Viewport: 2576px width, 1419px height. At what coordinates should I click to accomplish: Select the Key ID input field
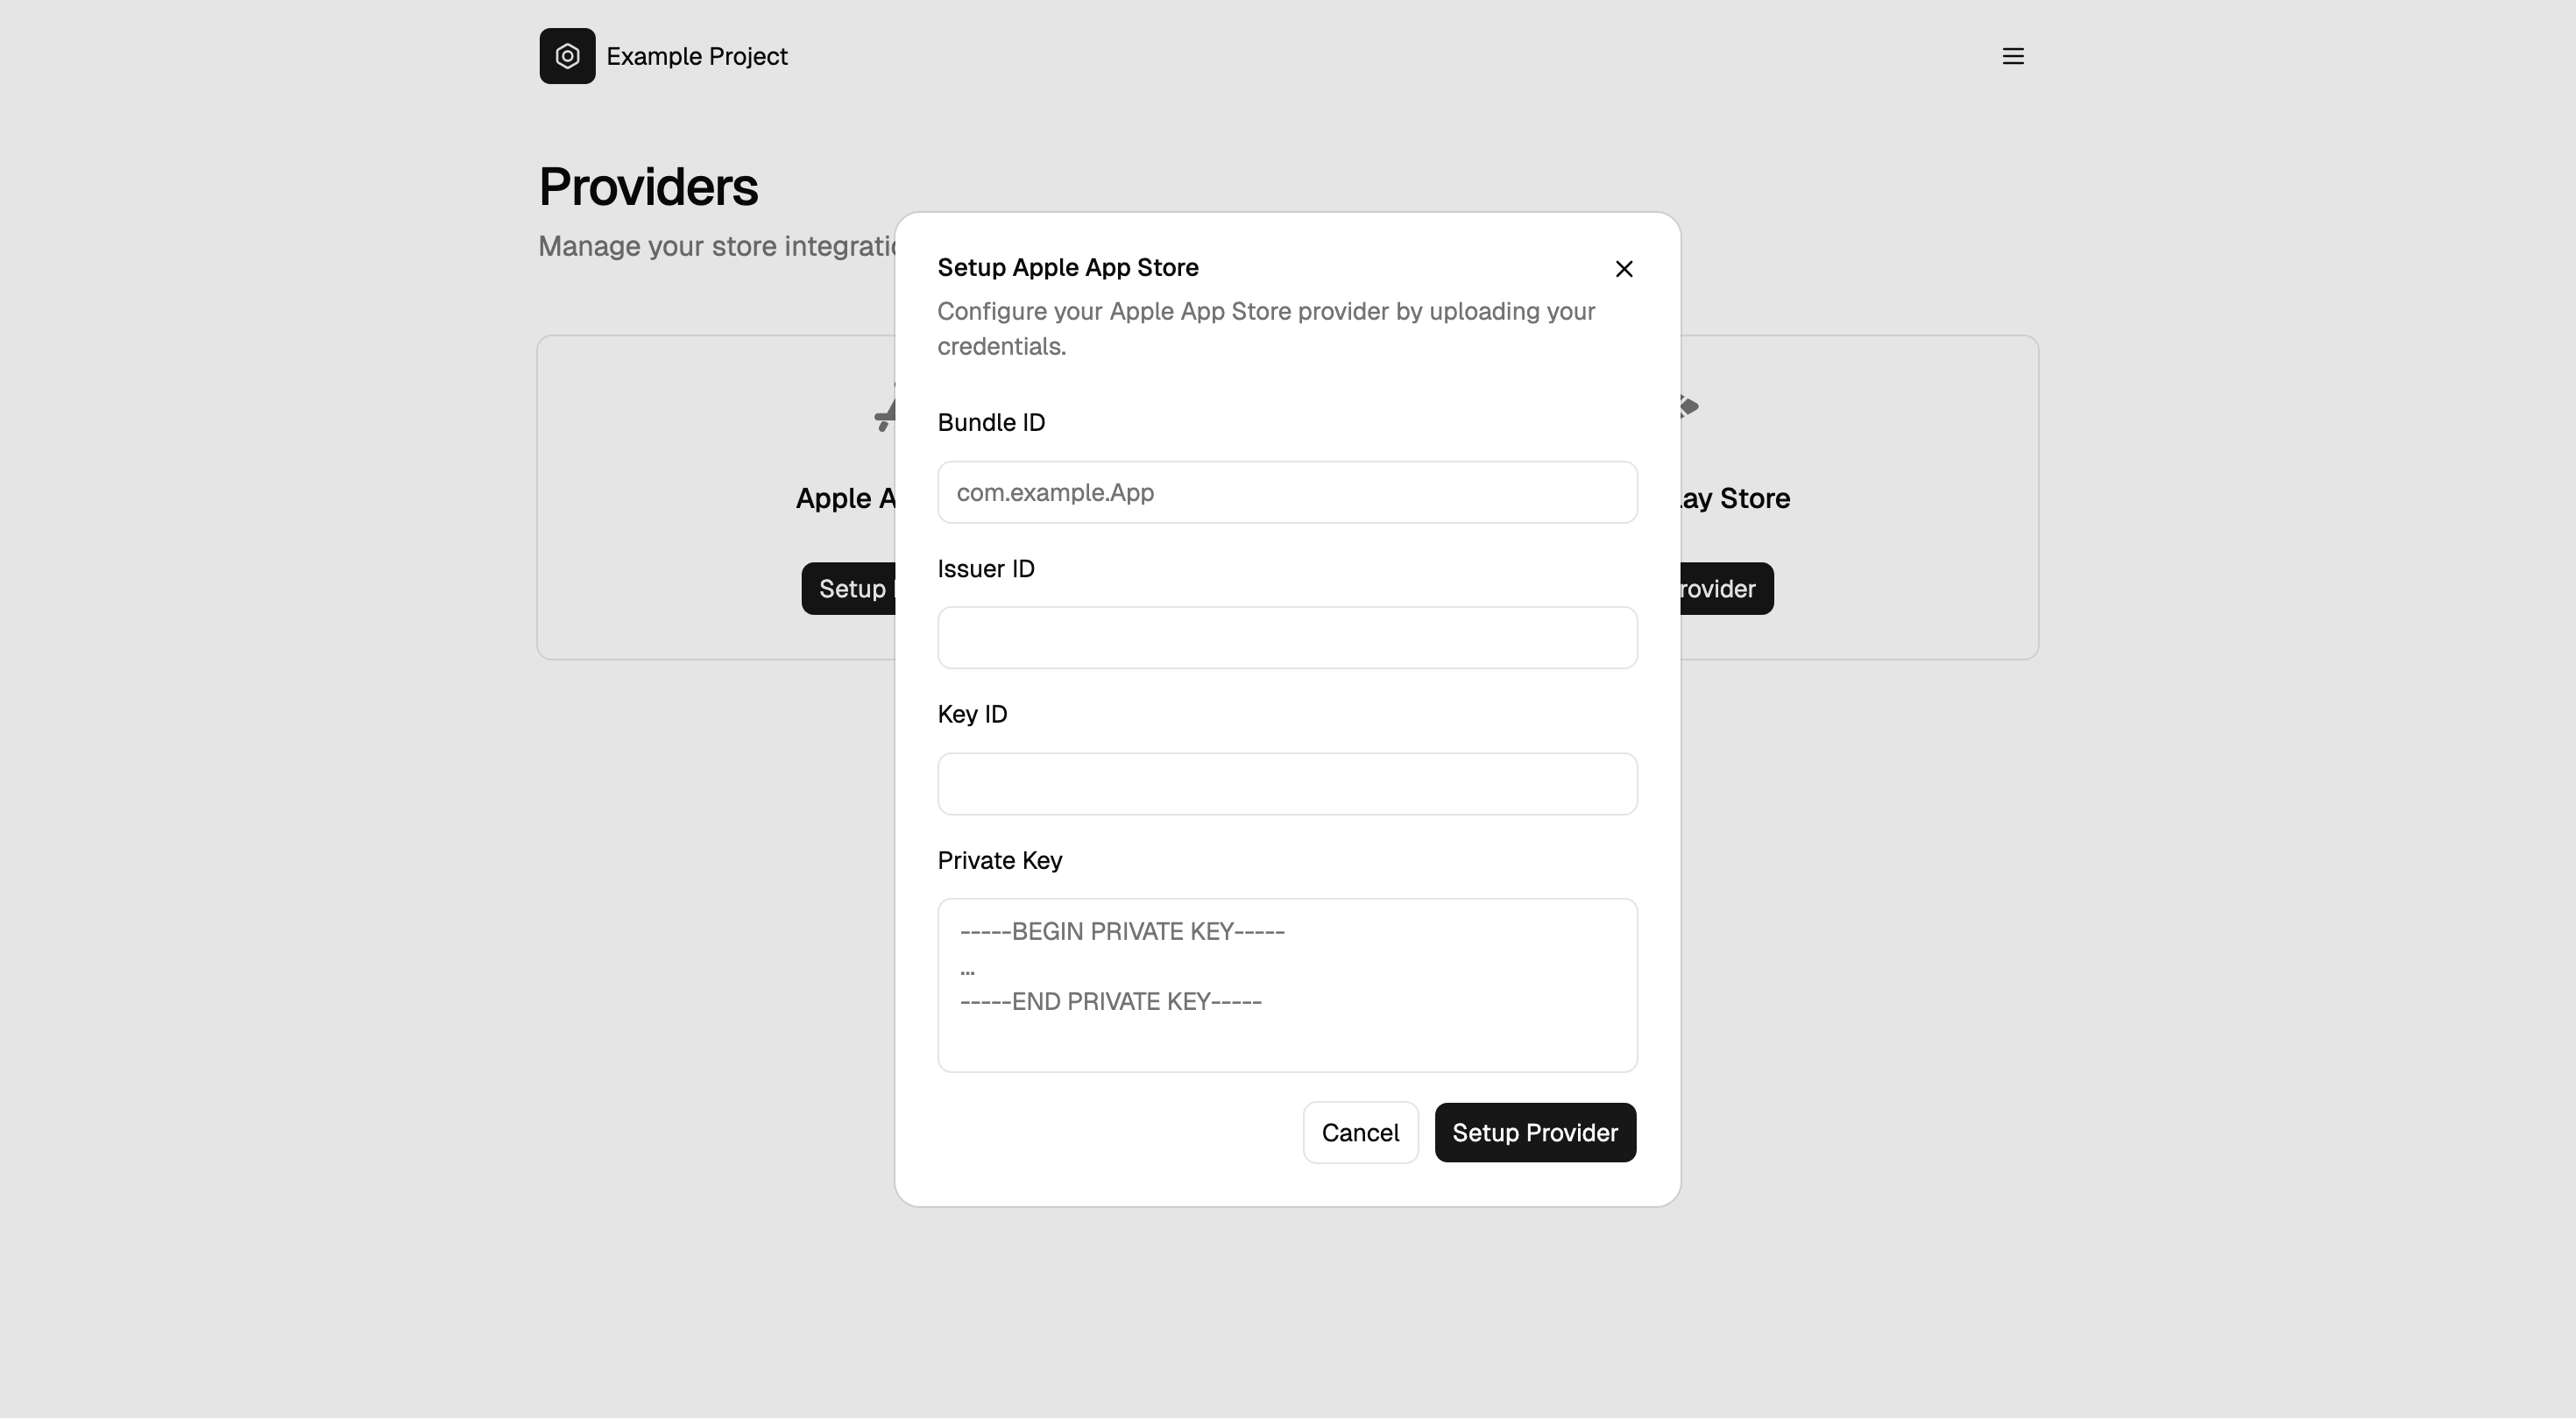click(x=1287, y=783)
